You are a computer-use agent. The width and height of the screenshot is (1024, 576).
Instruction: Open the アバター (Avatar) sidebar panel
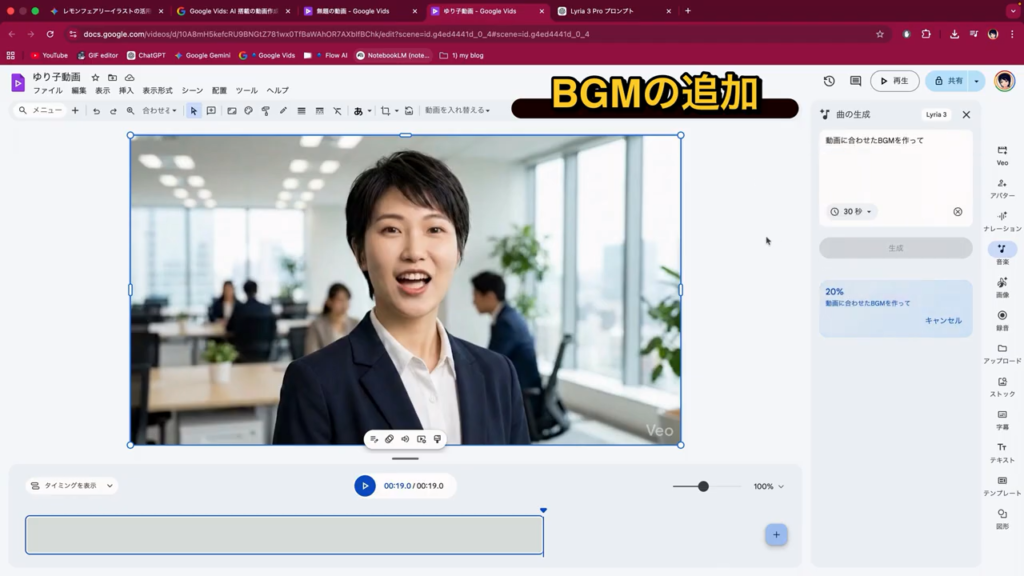[1001, 188]
